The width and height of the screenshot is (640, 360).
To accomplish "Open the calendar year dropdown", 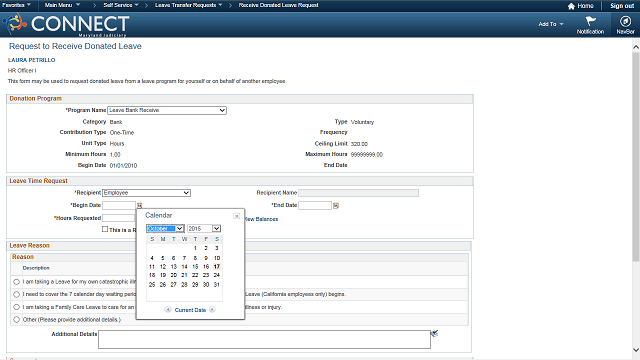I will [x=204, y=229].
